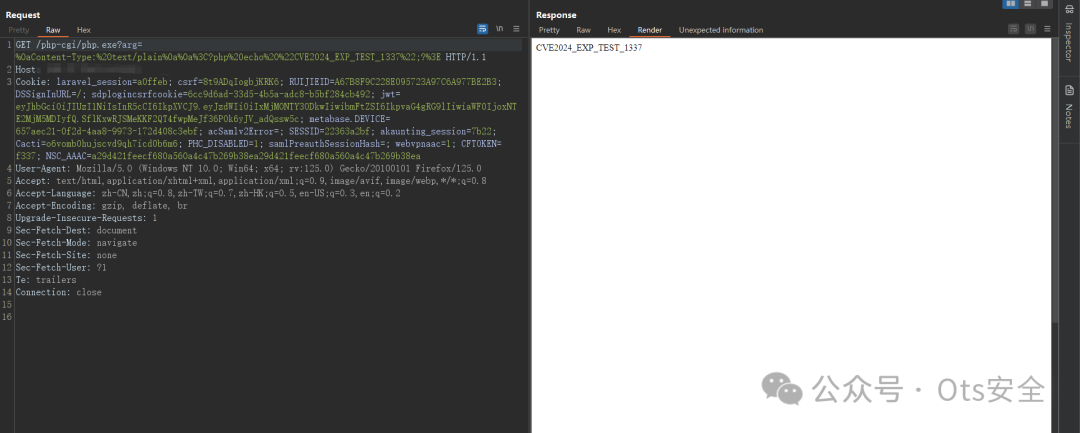Click the Connection: close line
The width and height of the screenshot is (1080, 433).
(59, 293)
